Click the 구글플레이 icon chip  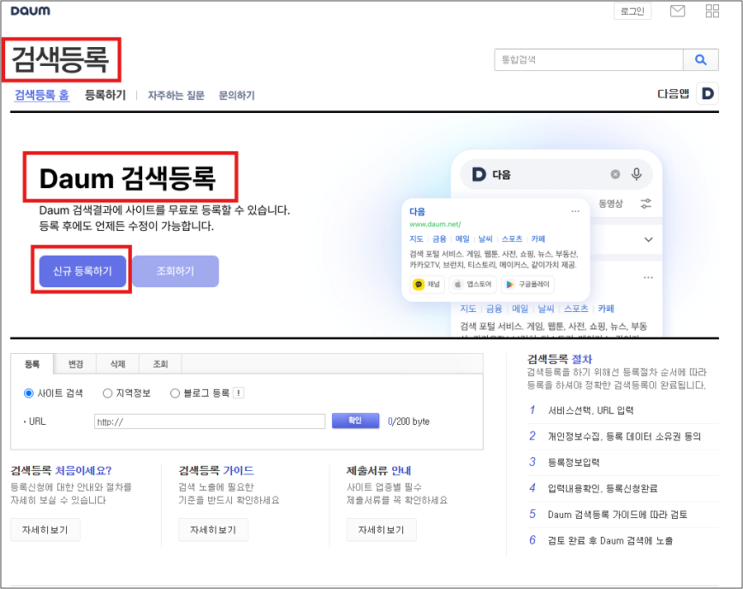click(x=527, y=284)
